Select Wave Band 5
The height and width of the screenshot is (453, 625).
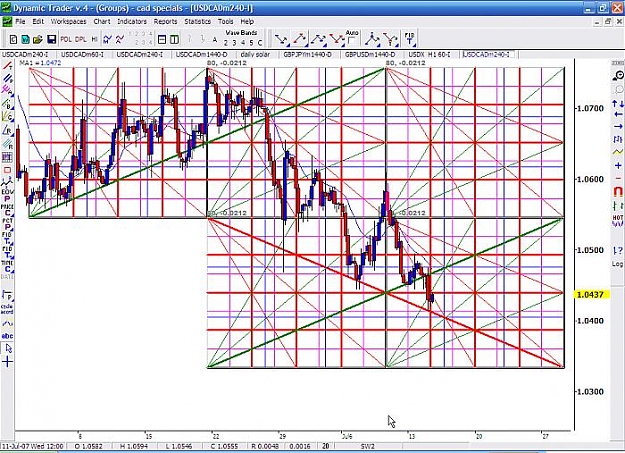pos(251,43)
